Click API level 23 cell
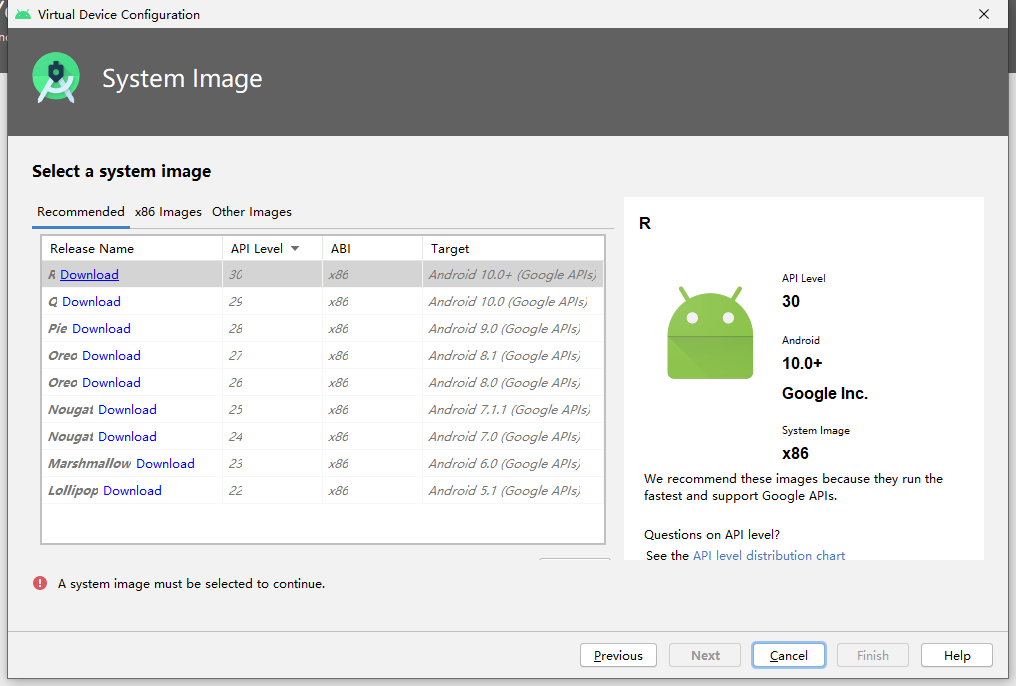The height and width of the screenshot is (686, 1016). click(272, 464)
